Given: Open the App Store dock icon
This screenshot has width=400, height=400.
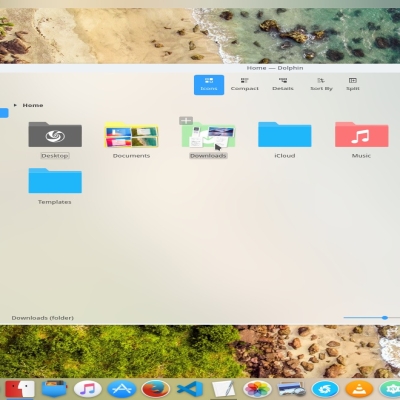Looking at the screenshot, I should (121, 389).
